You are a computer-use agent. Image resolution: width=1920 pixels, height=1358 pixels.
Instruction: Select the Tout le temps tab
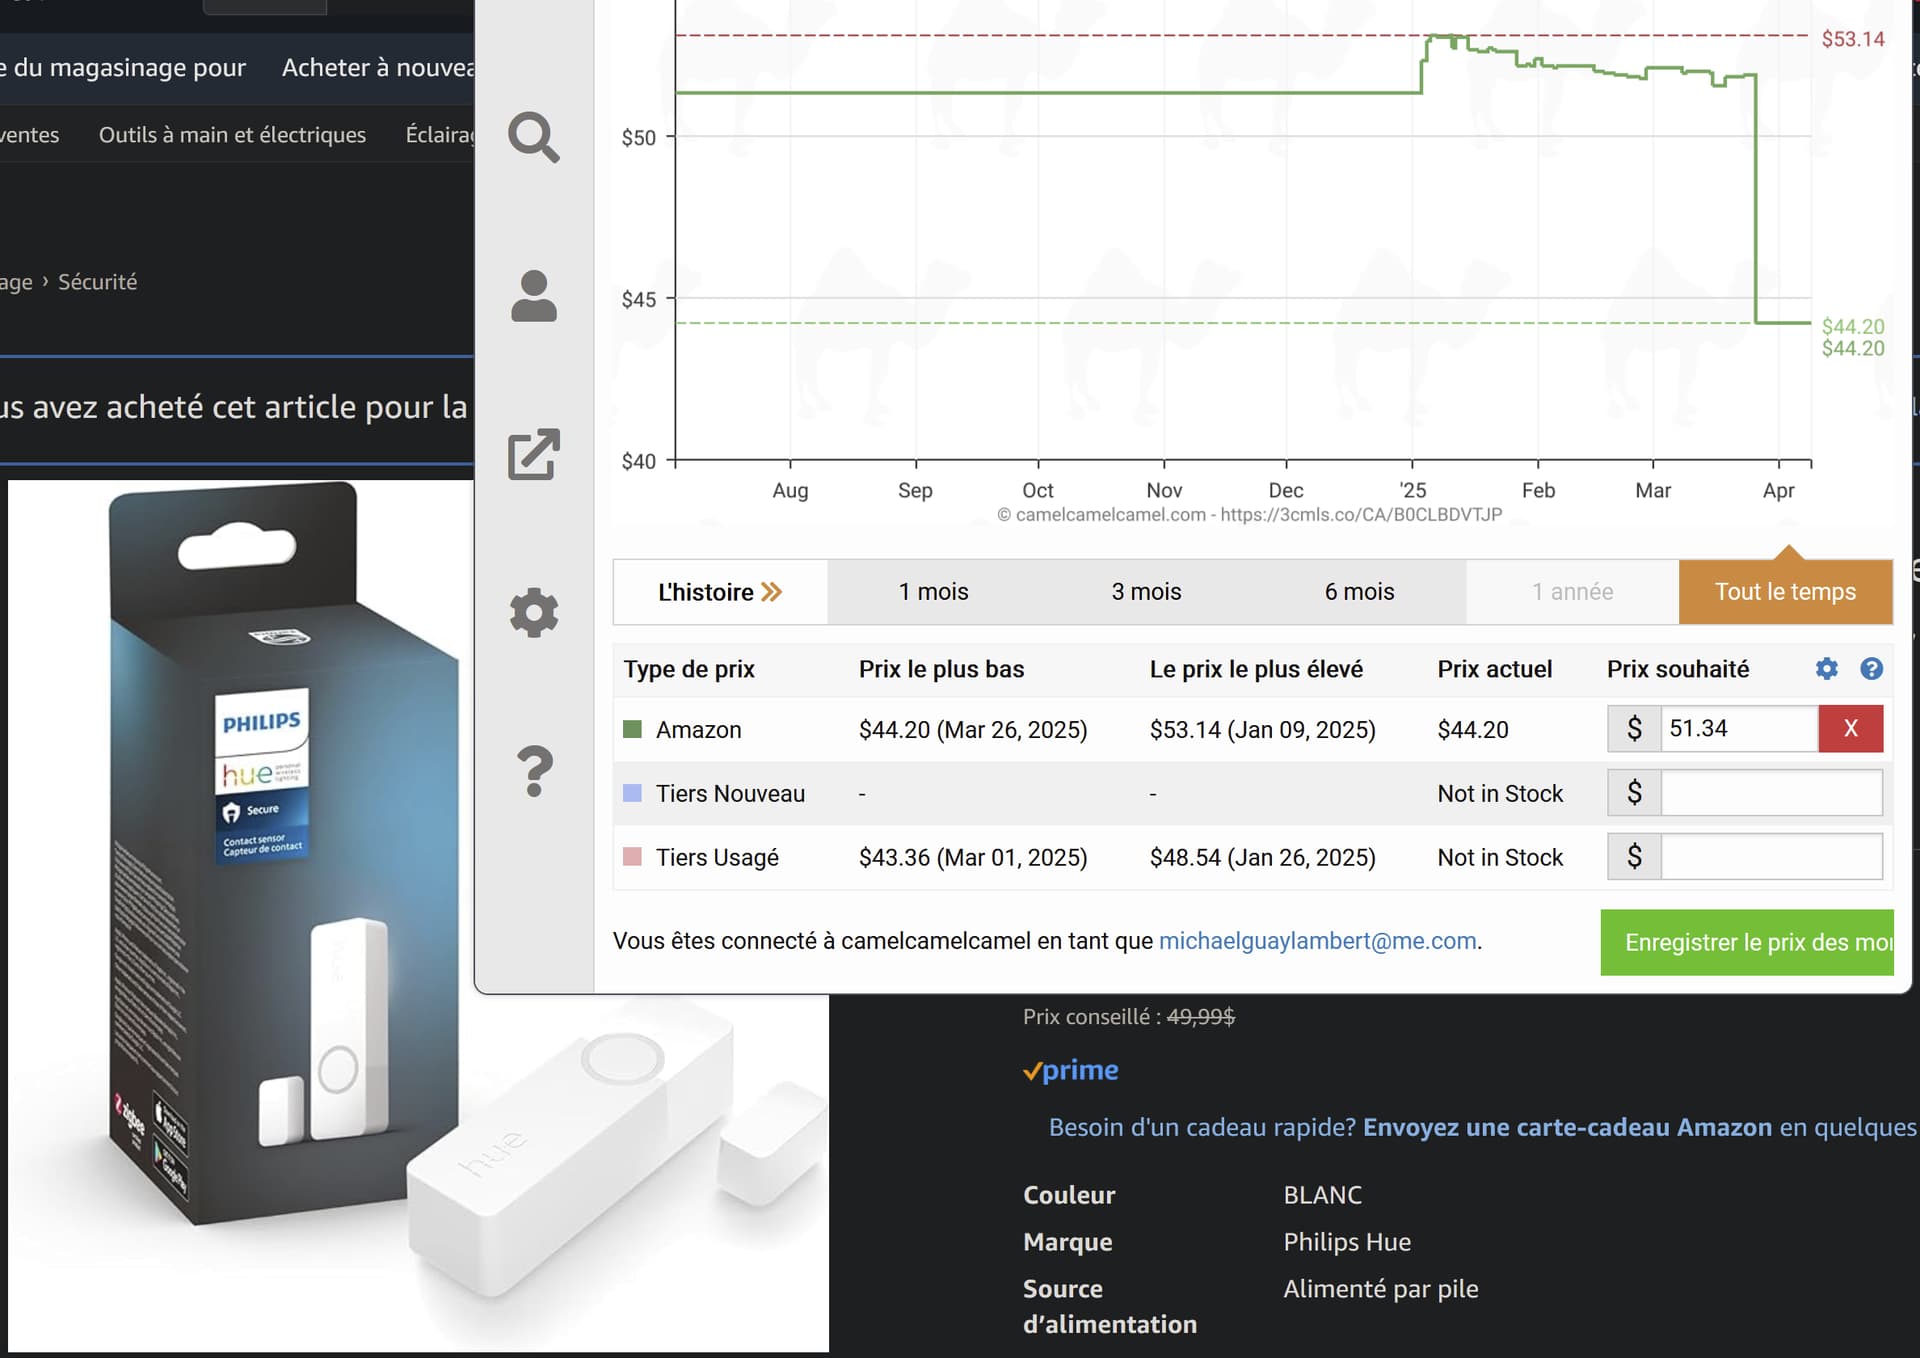point(1785,592)
